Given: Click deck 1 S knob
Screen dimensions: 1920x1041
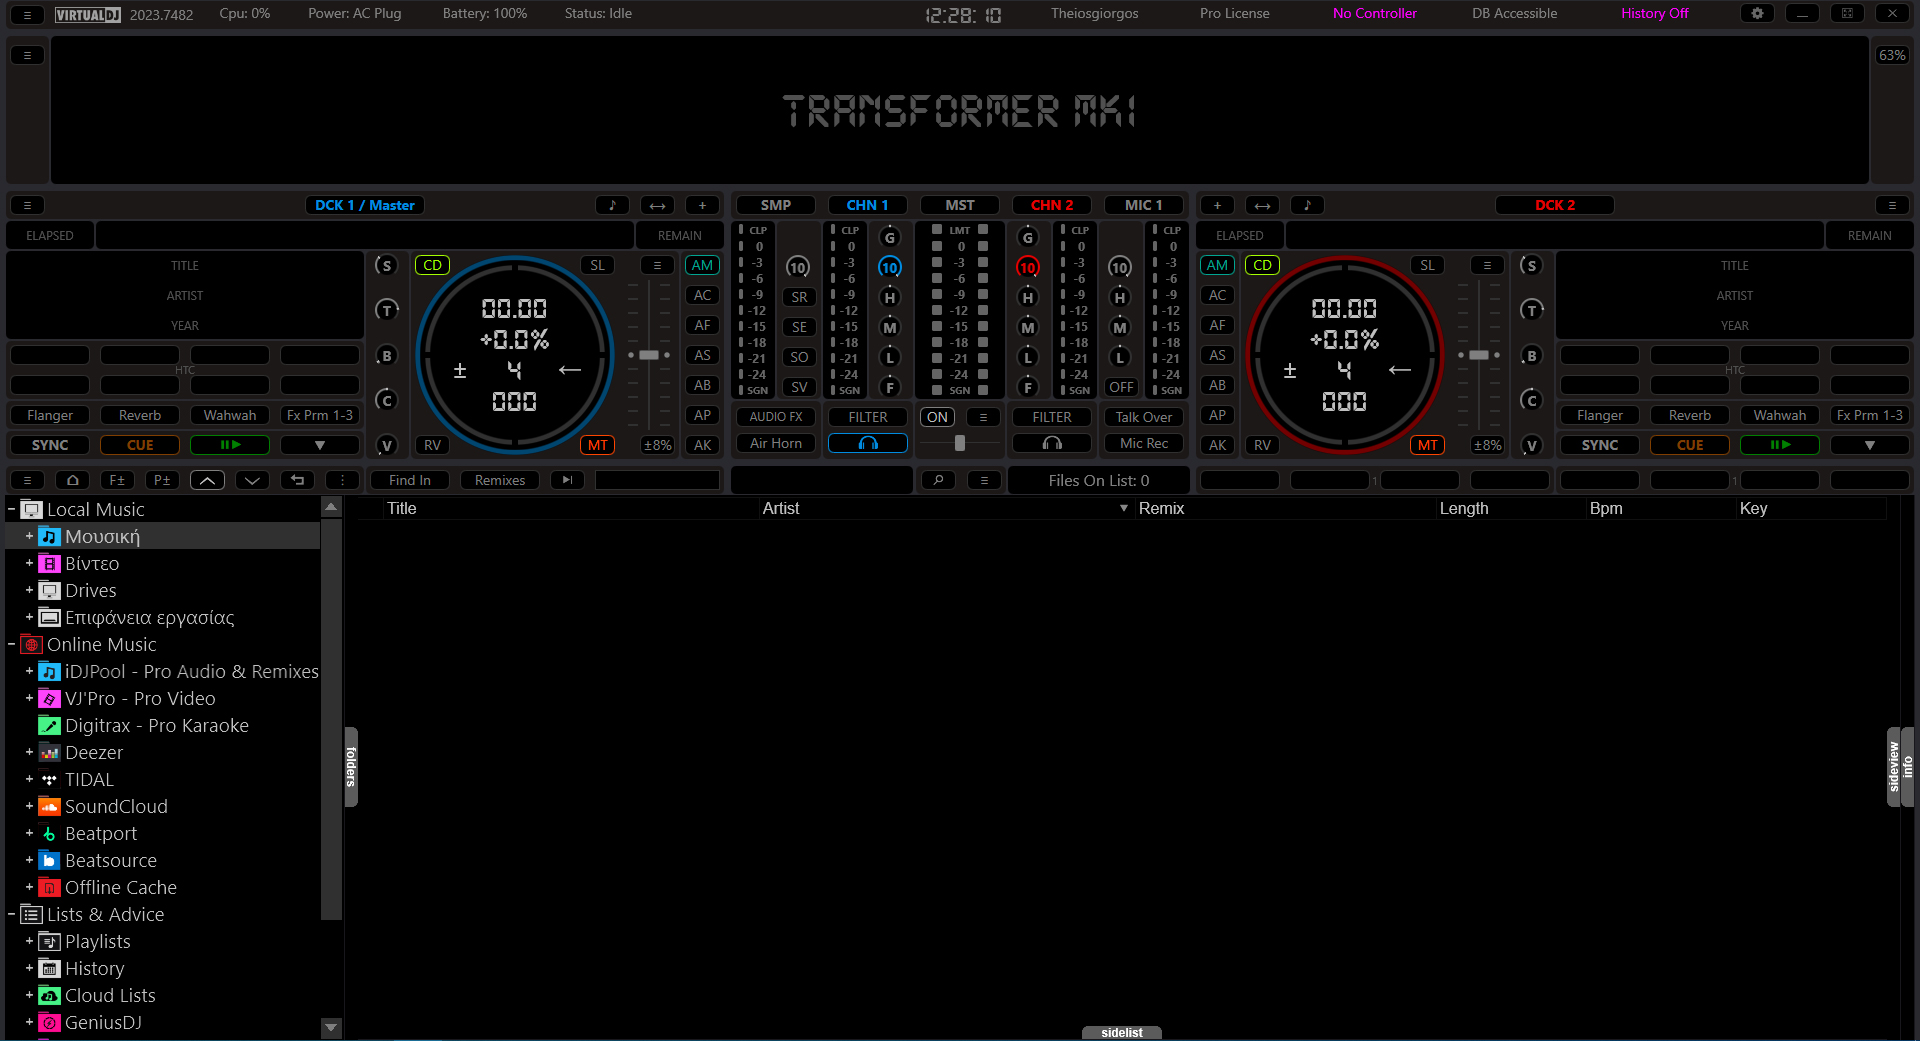Looking at the screenshot, I should tap(386, 266).
